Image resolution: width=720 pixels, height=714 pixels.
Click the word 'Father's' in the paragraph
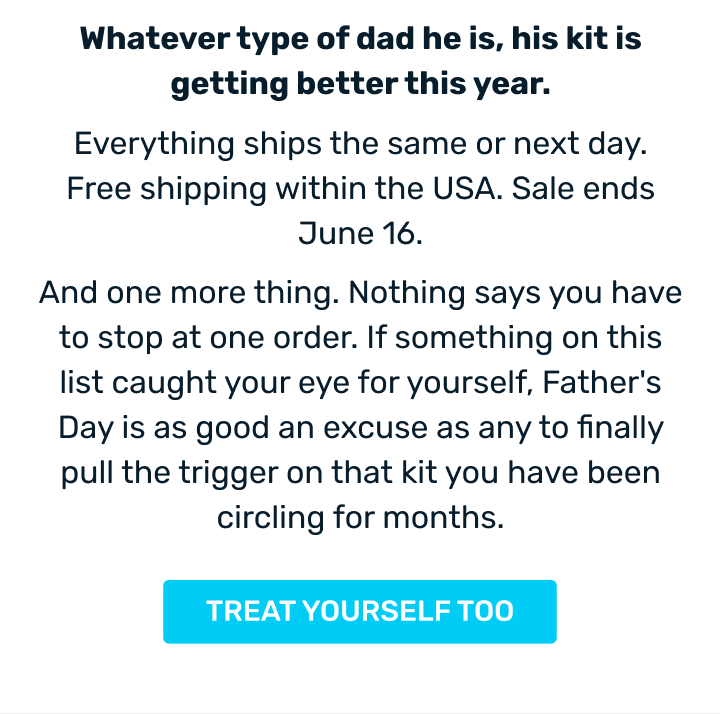[602, 382]
